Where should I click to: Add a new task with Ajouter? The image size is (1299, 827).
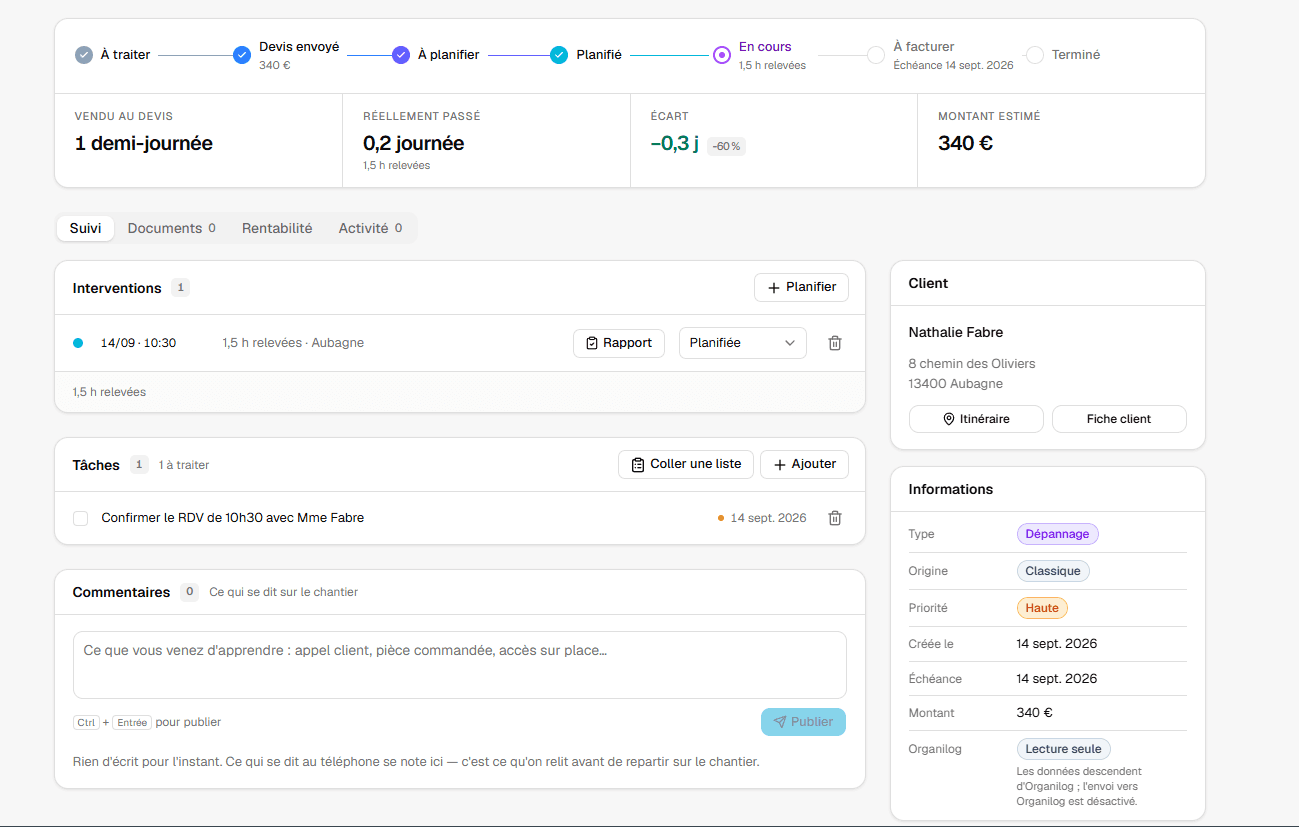804,464
